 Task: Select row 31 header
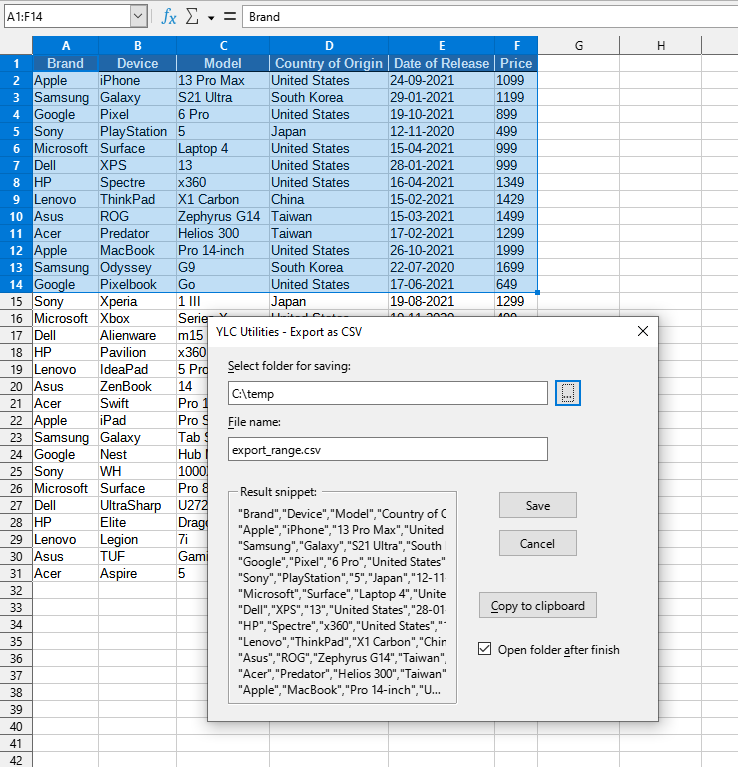pyautogui.click(x=16, y=573)
